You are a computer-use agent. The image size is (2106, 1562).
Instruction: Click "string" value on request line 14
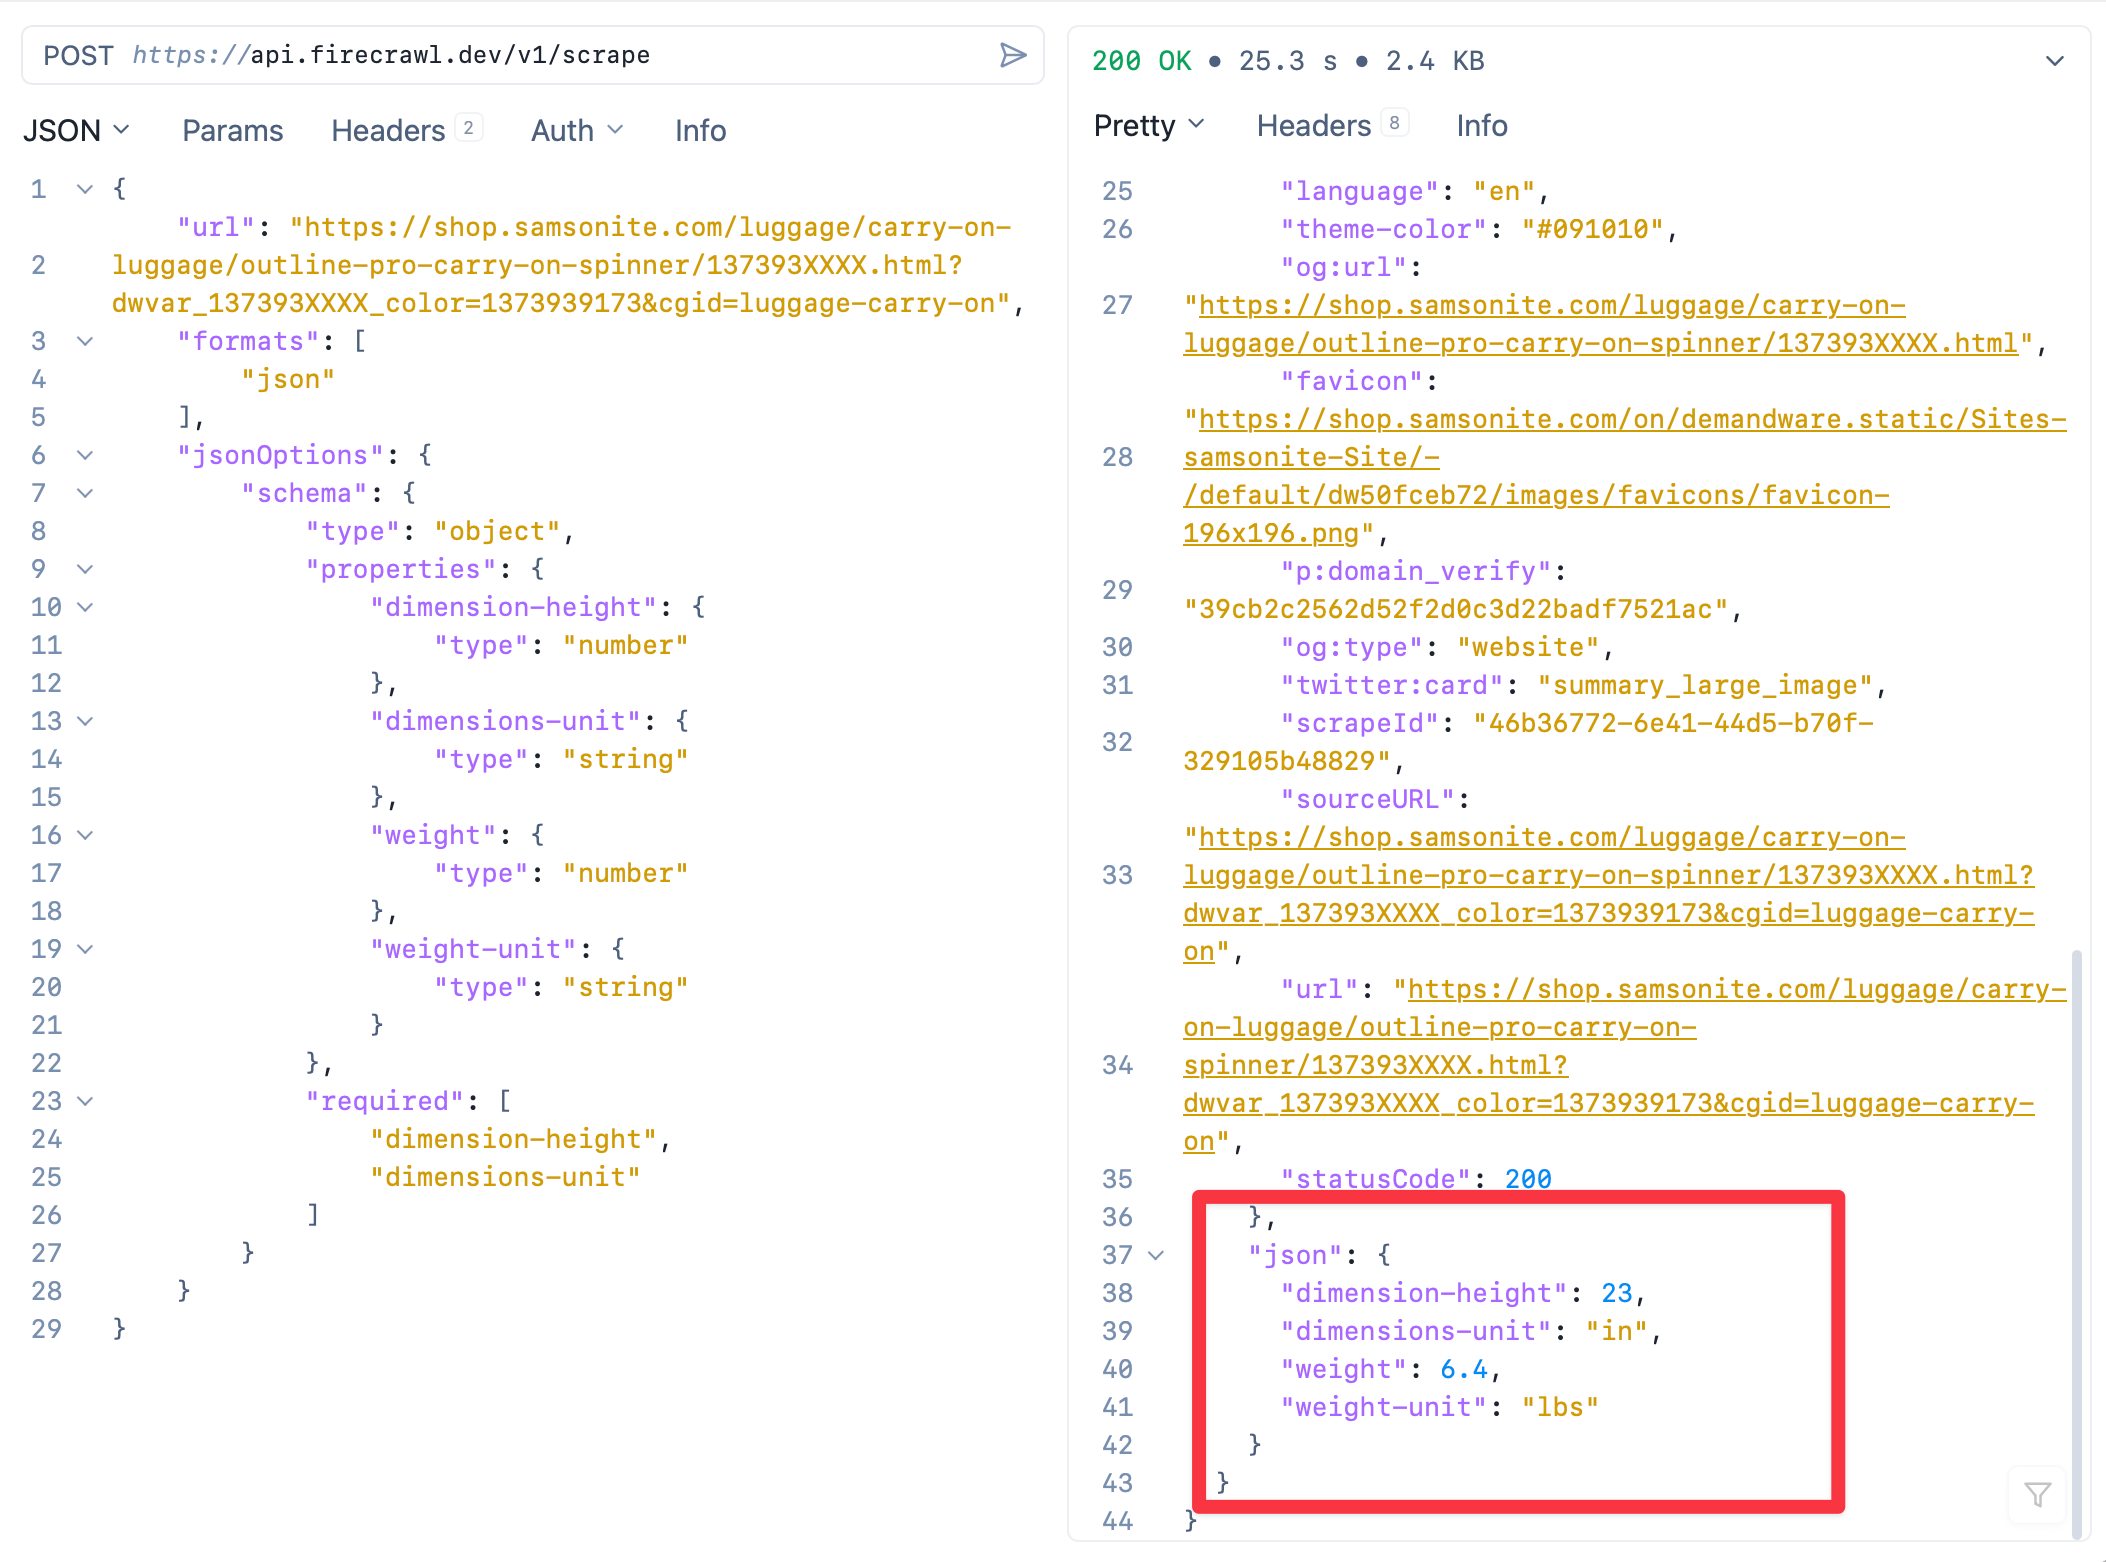[x=626, y=759]
